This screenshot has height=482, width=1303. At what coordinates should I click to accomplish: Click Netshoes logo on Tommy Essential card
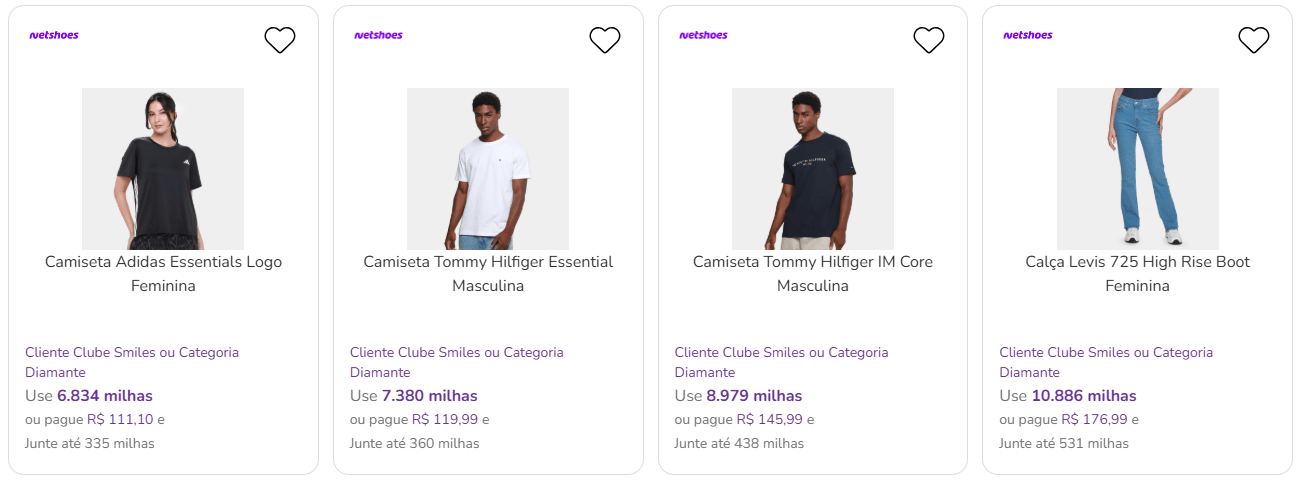379,35
